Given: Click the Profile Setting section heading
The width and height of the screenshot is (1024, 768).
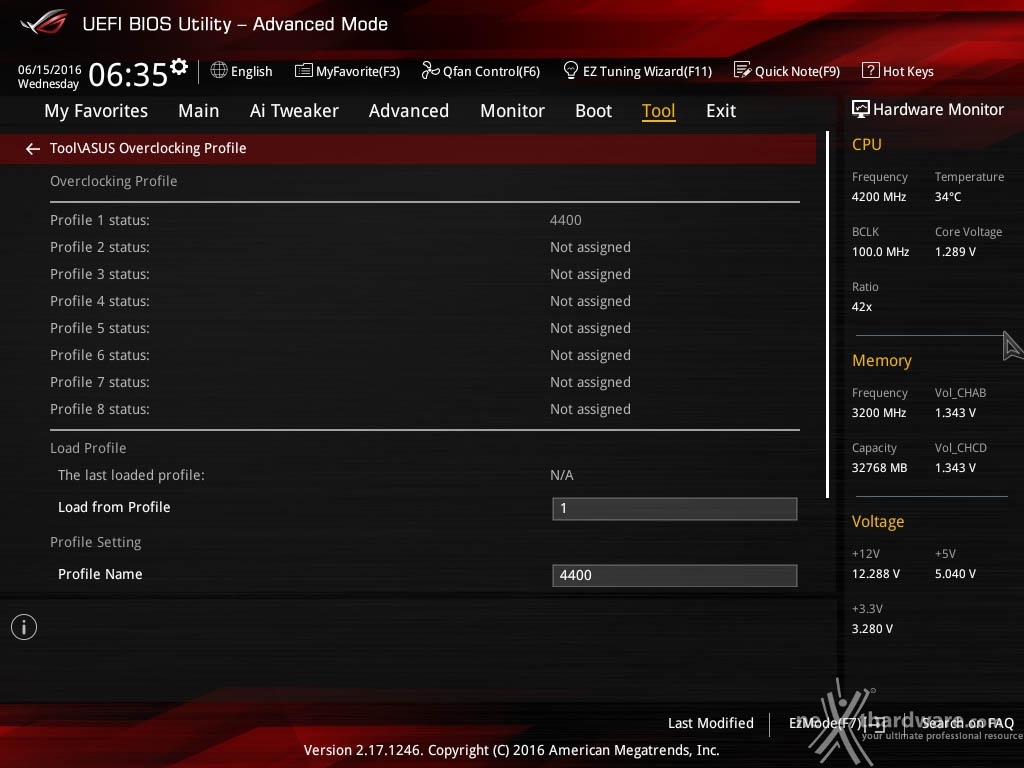Looking at the screenshot, I should [95, 542].
